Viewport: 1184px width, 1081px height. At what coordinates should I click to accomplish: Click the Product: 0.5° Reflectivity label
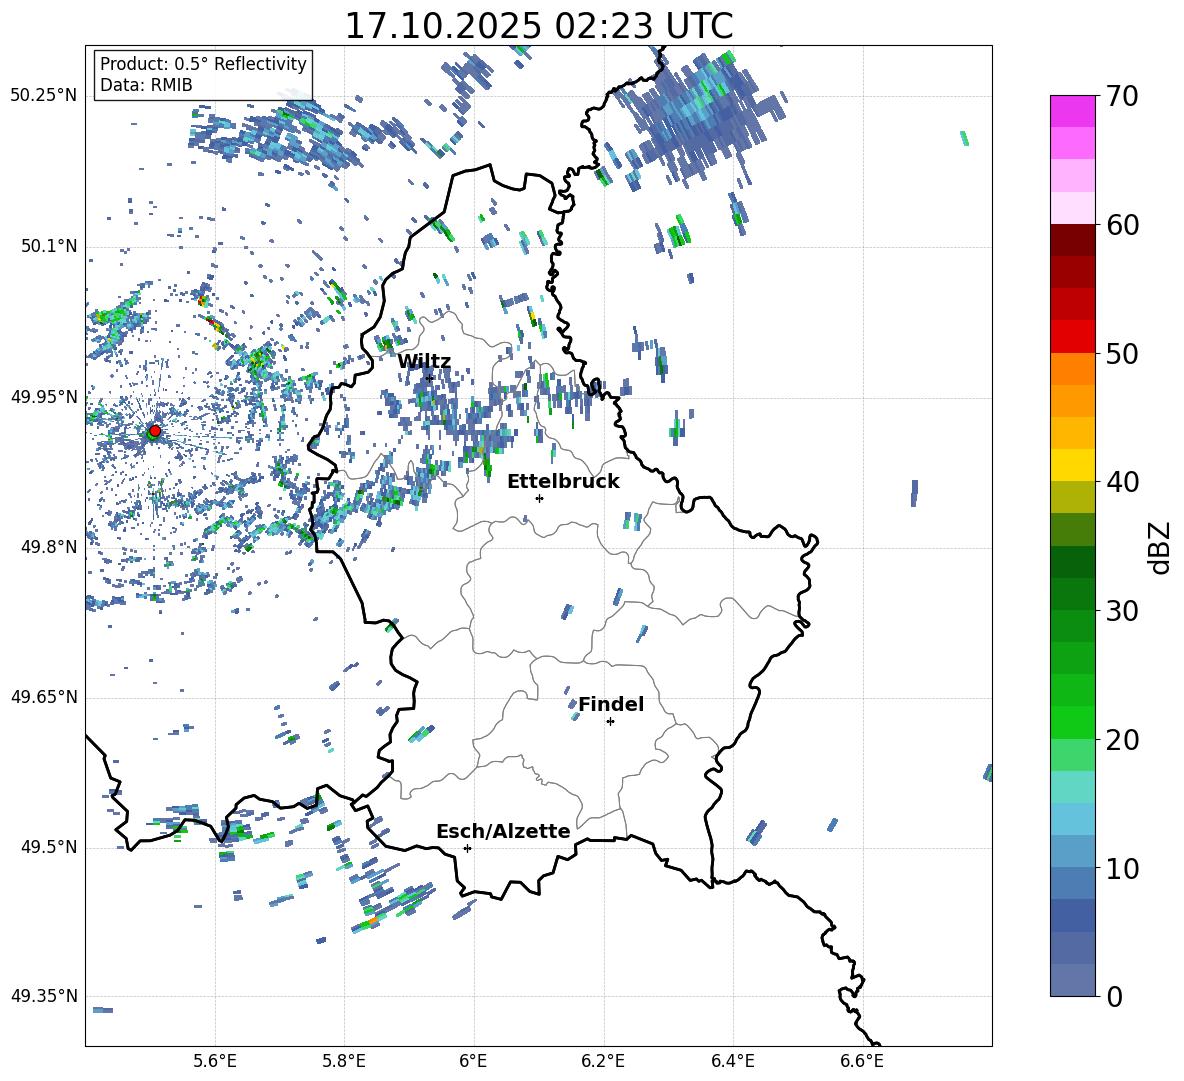click(x=203, y=63)
